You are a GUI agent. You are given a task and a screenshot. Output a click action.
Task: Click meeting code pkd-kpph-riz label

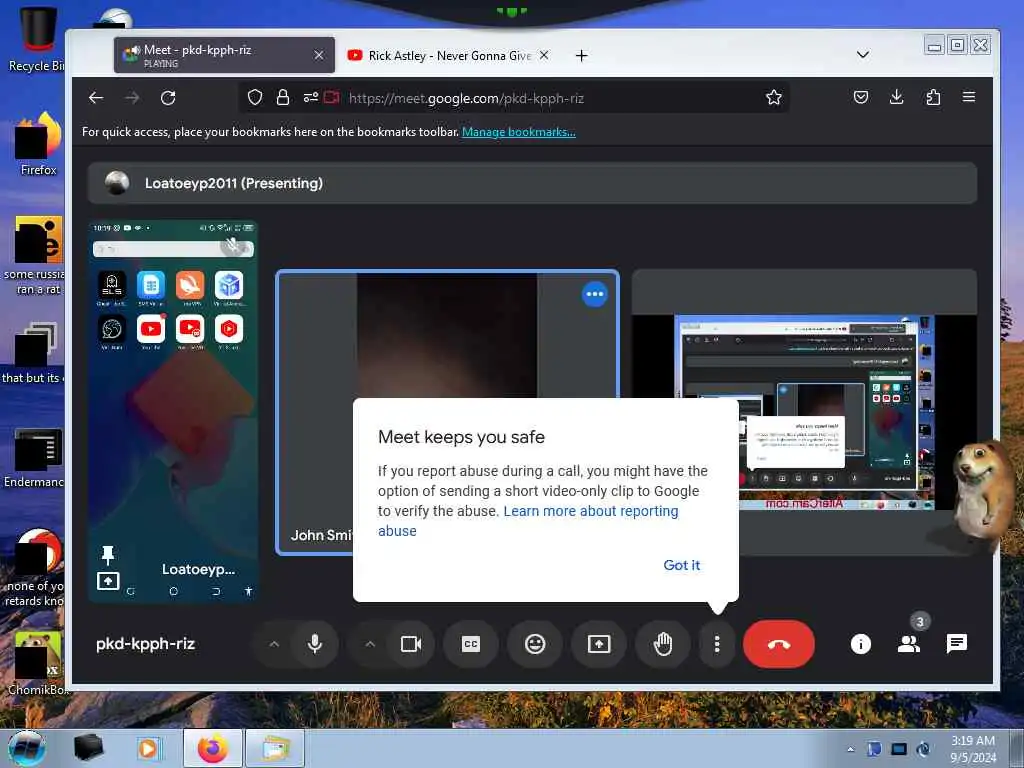tap(146, 644)
